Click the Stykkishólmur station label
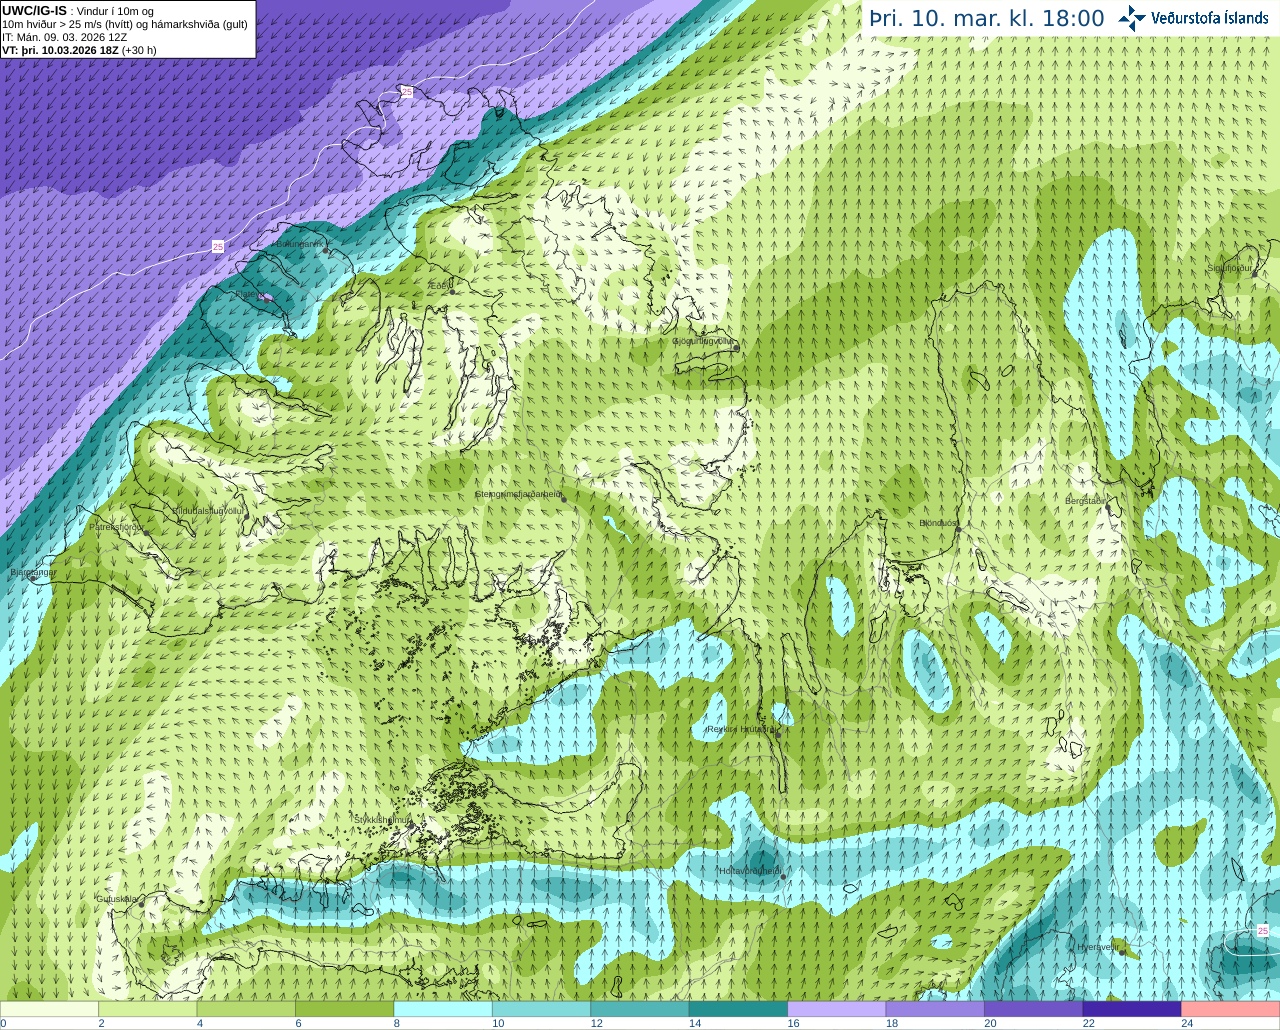This screenshot has width=1280, height=1030. point(382,819)
